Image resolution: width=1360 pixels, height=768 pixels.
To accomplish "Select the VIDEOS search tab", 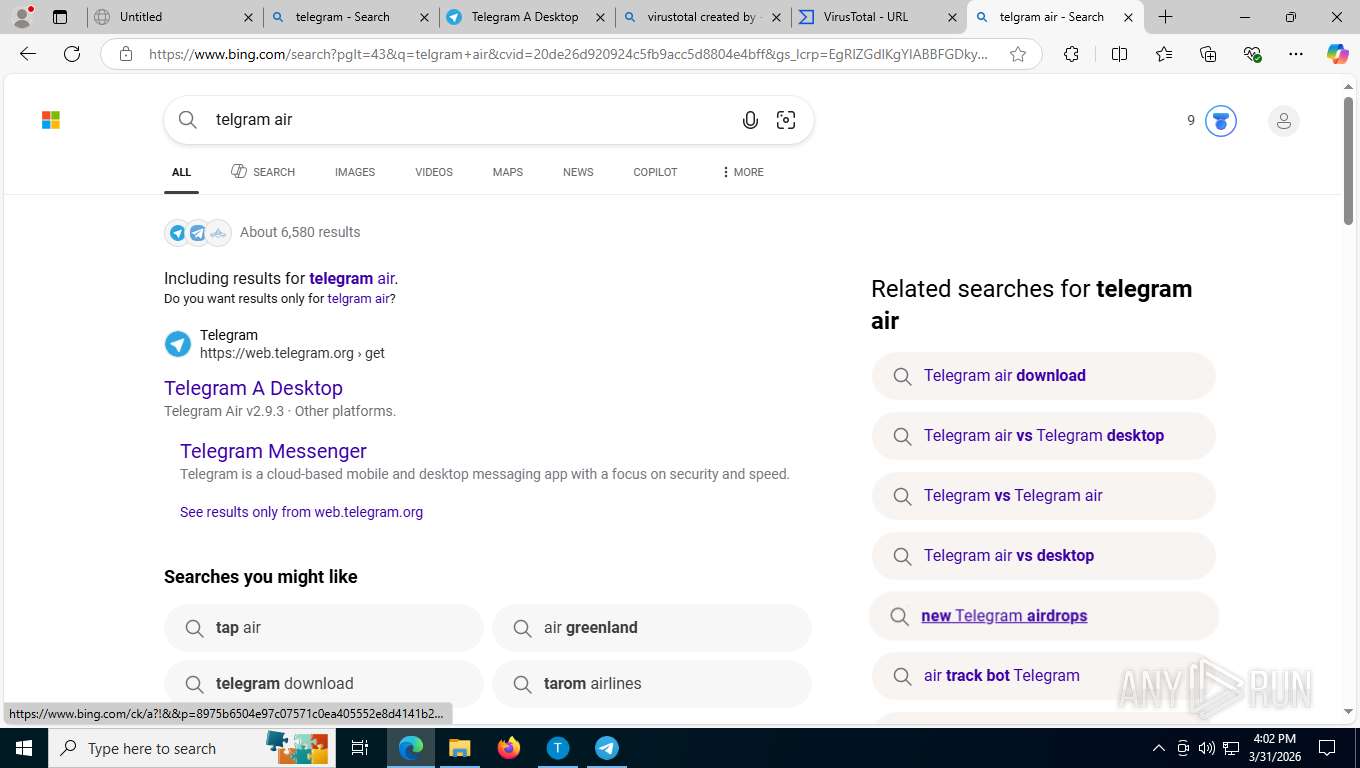I will point(434,172).
